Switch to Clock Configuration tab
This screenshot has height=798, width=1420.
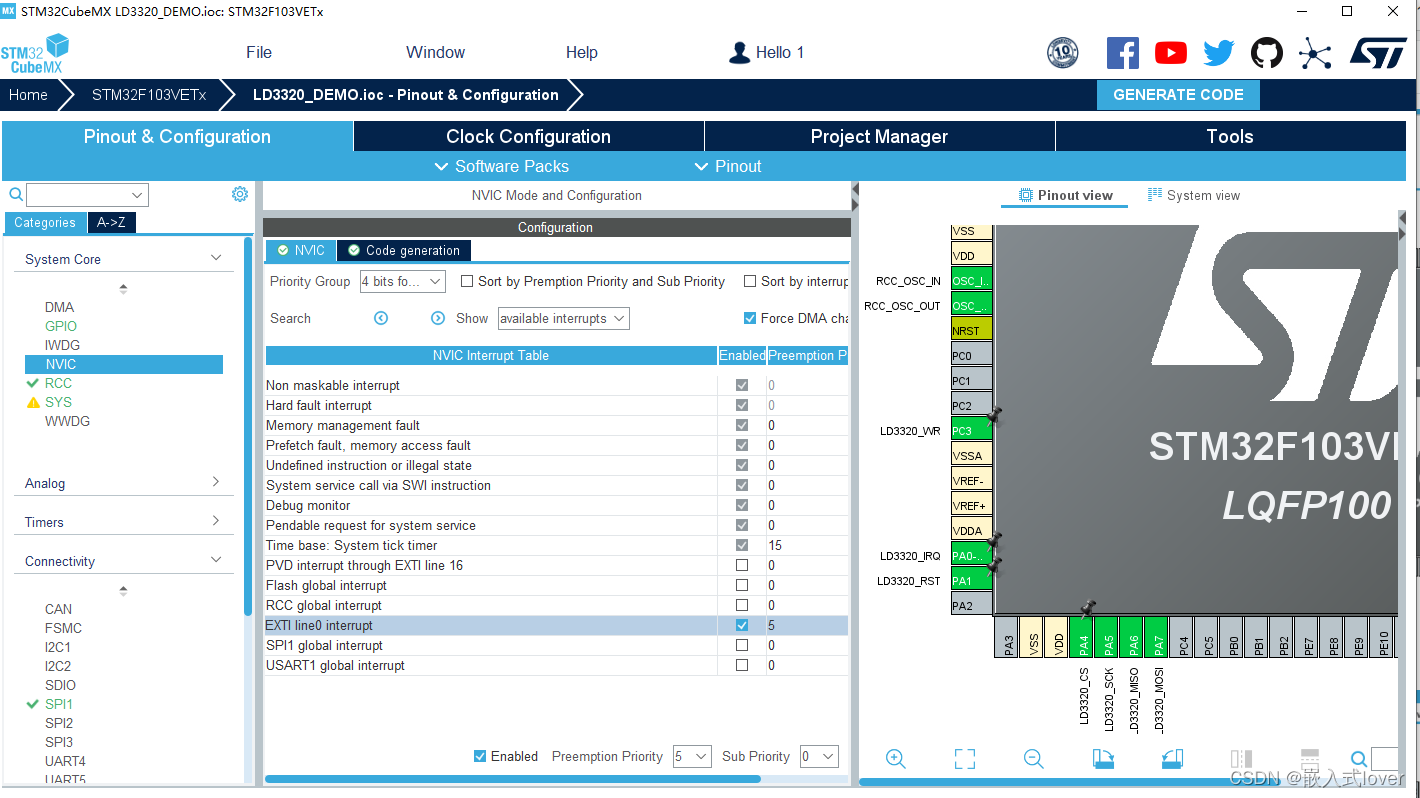[528, 137]
